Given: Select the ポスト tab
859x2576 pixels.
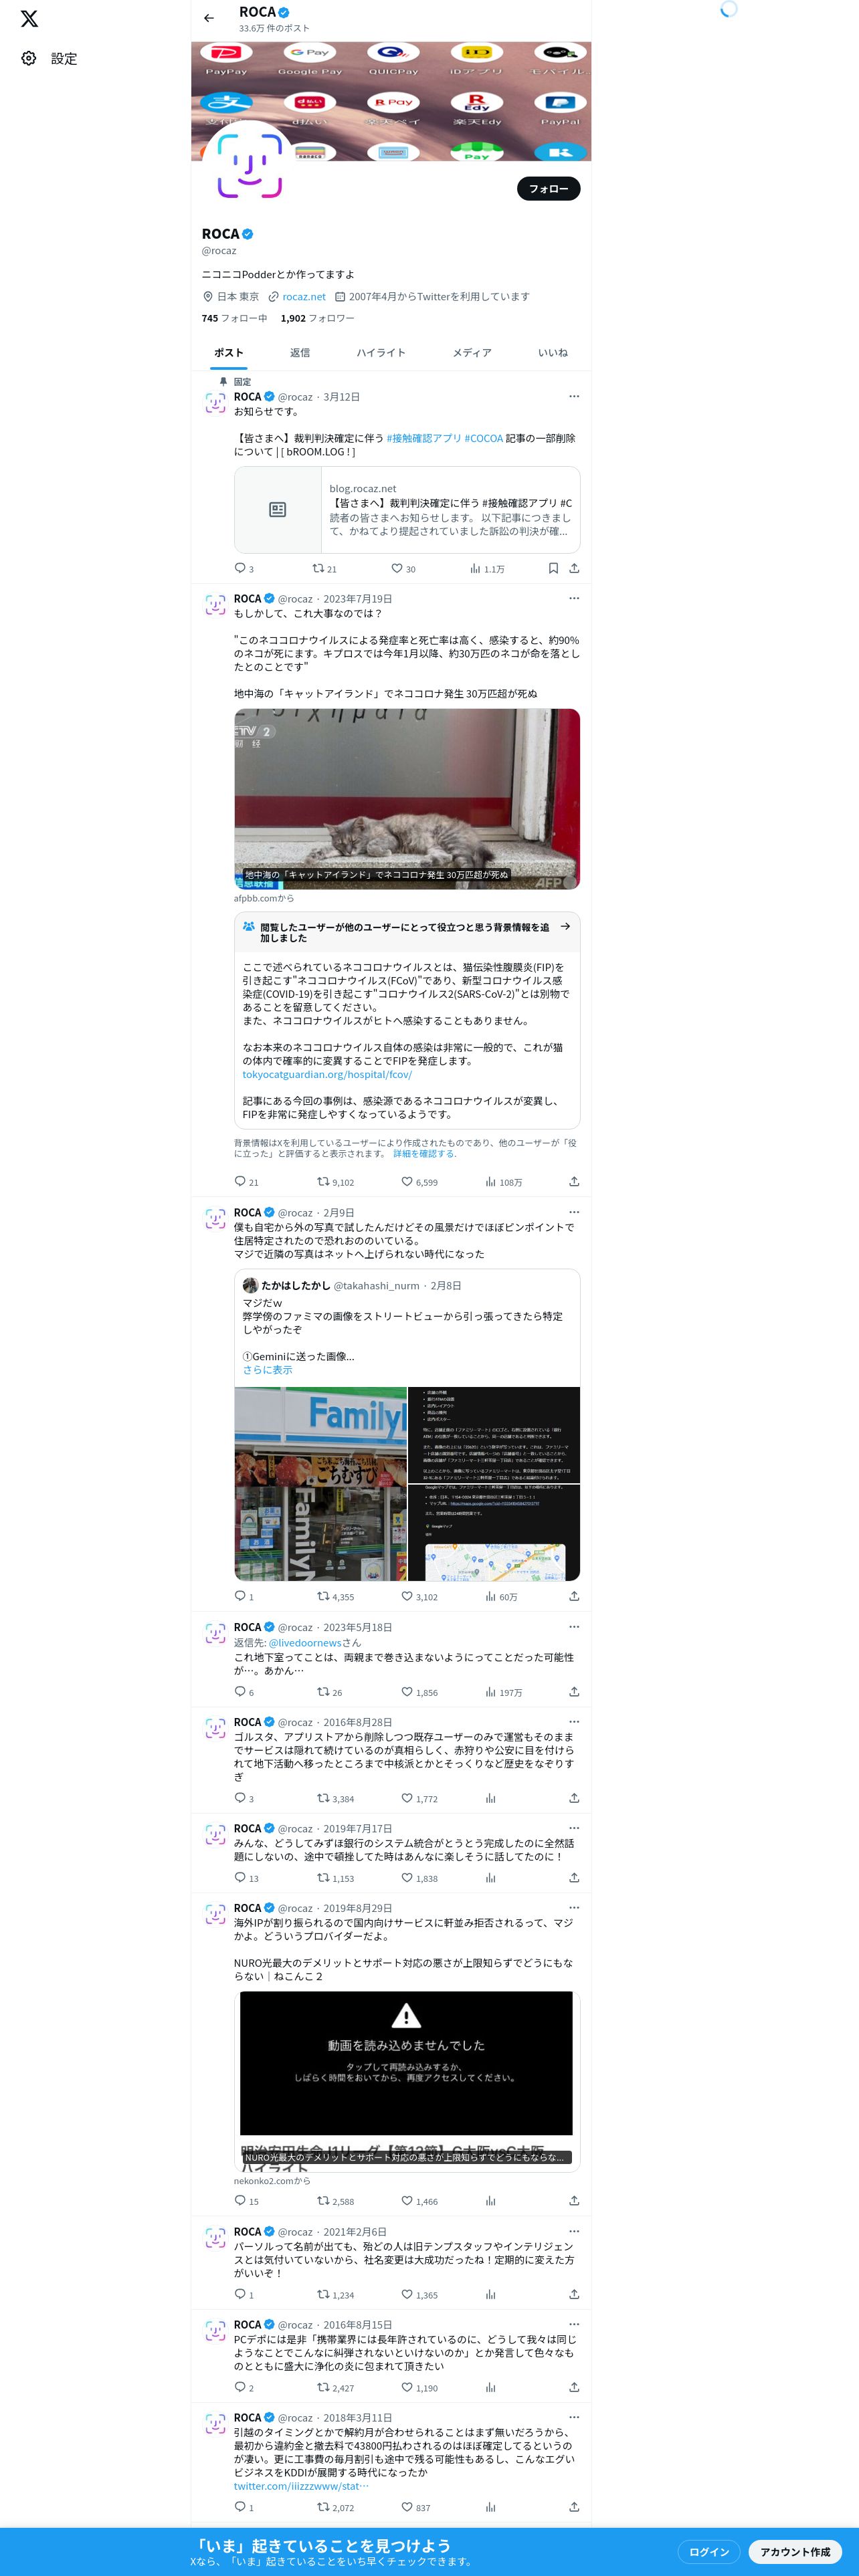Looking at the screenshot, I should (x=228, y=353).
